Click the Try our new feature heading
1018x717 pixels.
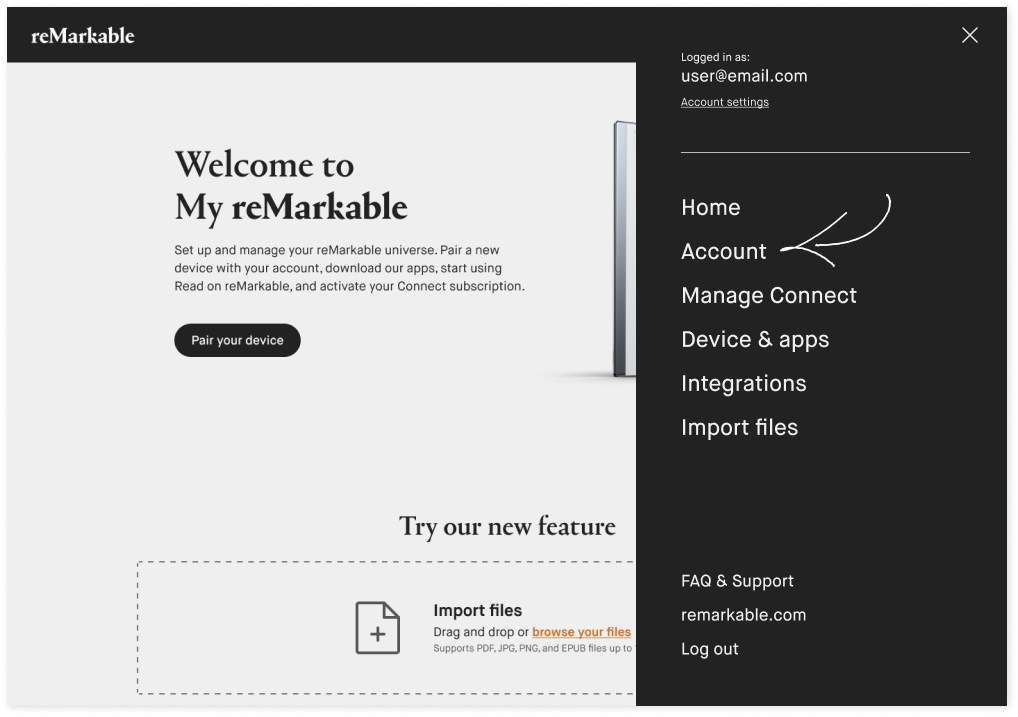pos(507,526)
